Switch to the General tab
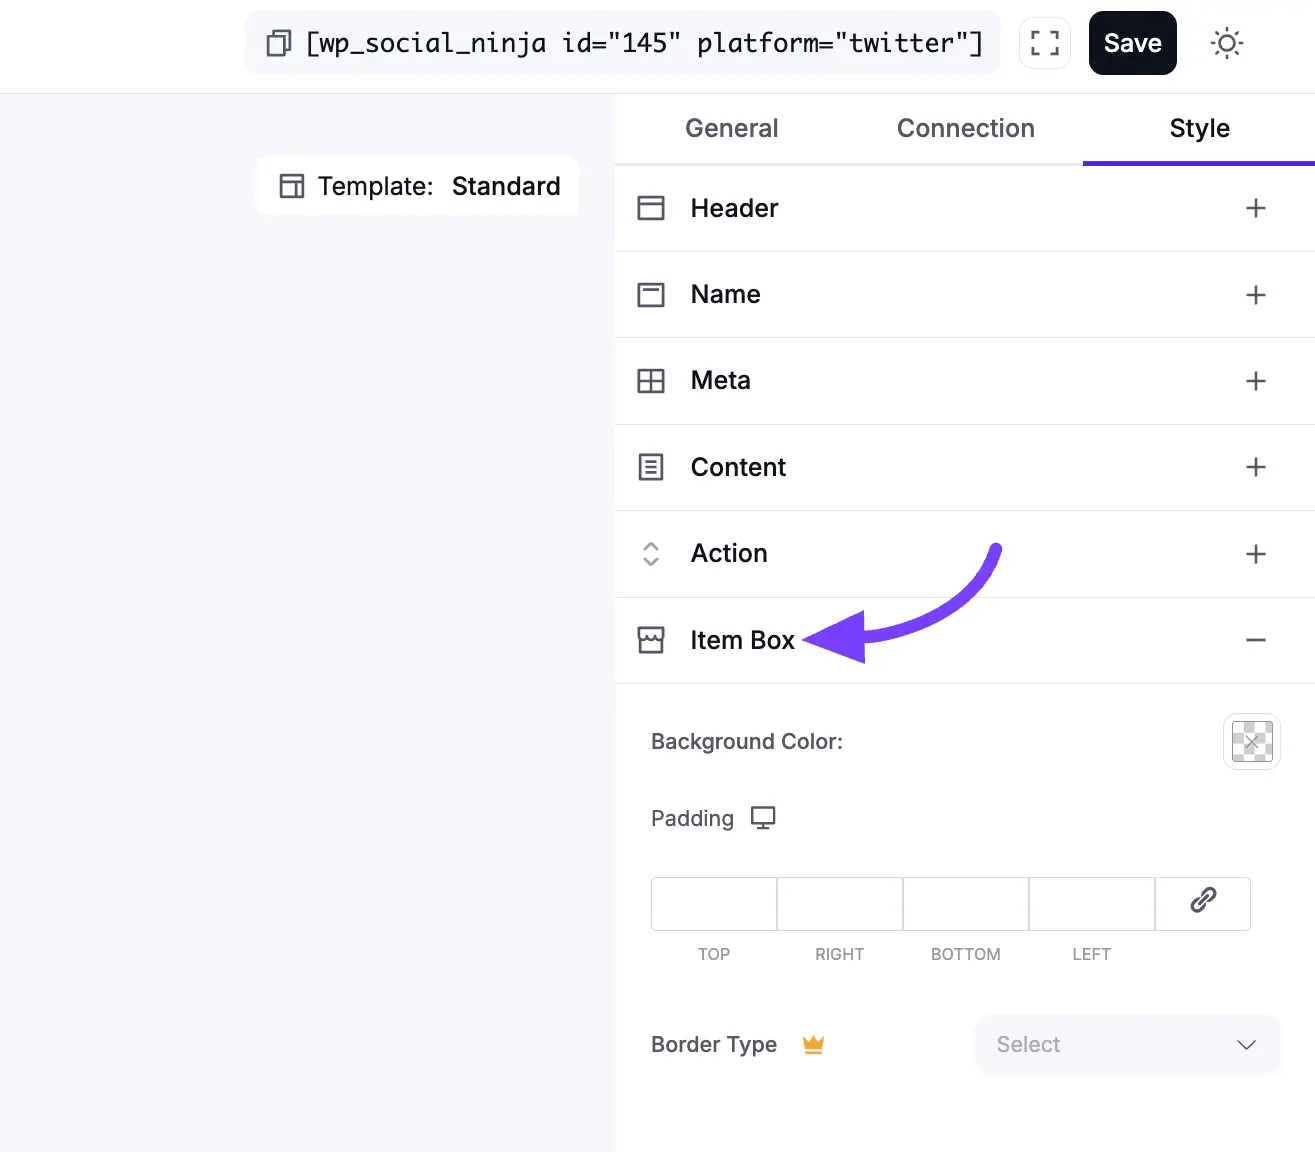This screenshot has width=1315, height=1152. click(731, 128)
